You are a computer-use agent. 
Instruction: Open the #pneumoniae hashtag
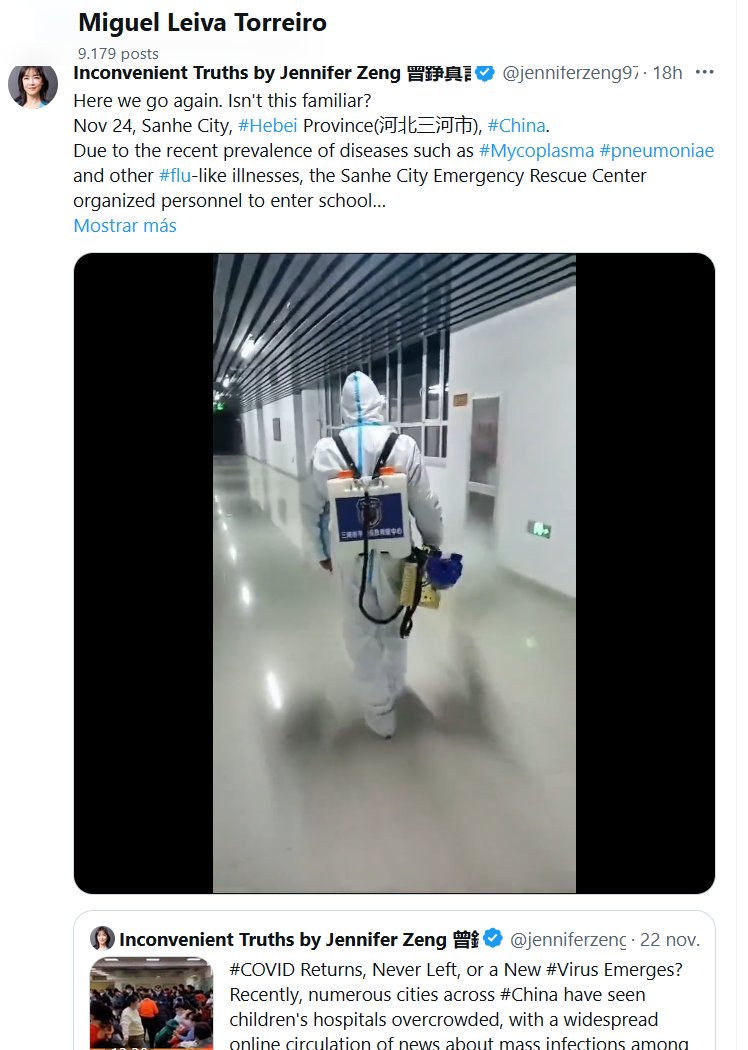pos(657,151)
